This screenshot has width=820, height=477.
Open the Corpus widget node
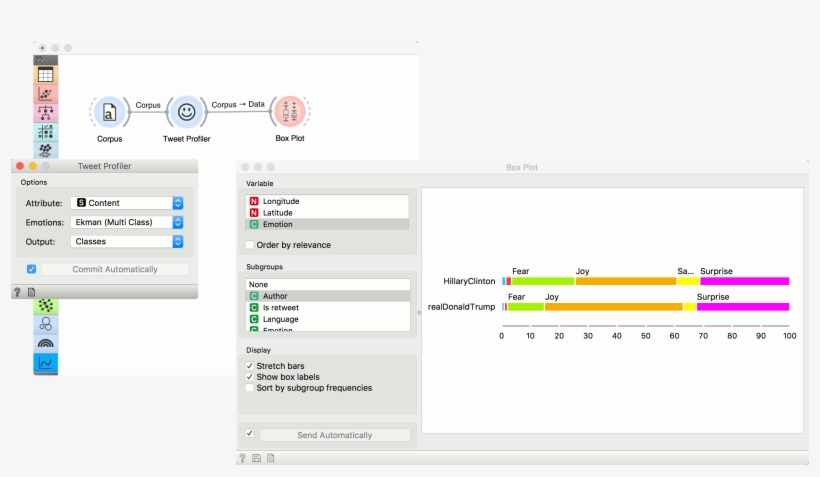pyautogui.click(x=109, y=112)
